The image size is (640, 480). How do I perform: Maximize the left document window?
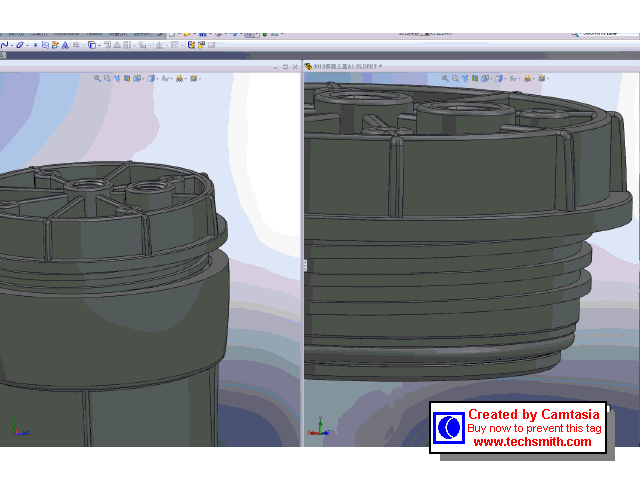coord(285,67)
